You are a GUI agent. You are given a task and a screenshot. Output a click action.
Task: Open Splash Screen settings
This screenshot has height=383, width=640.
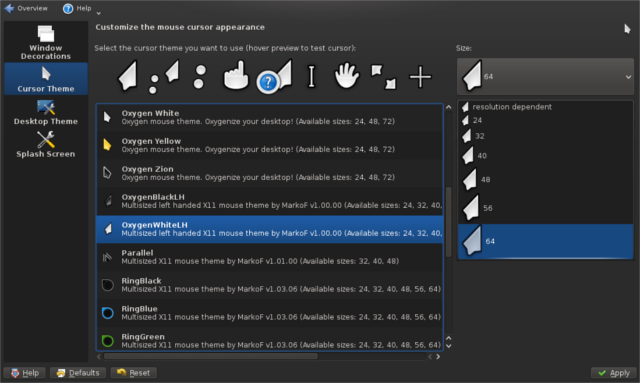[x=46, y=145]
